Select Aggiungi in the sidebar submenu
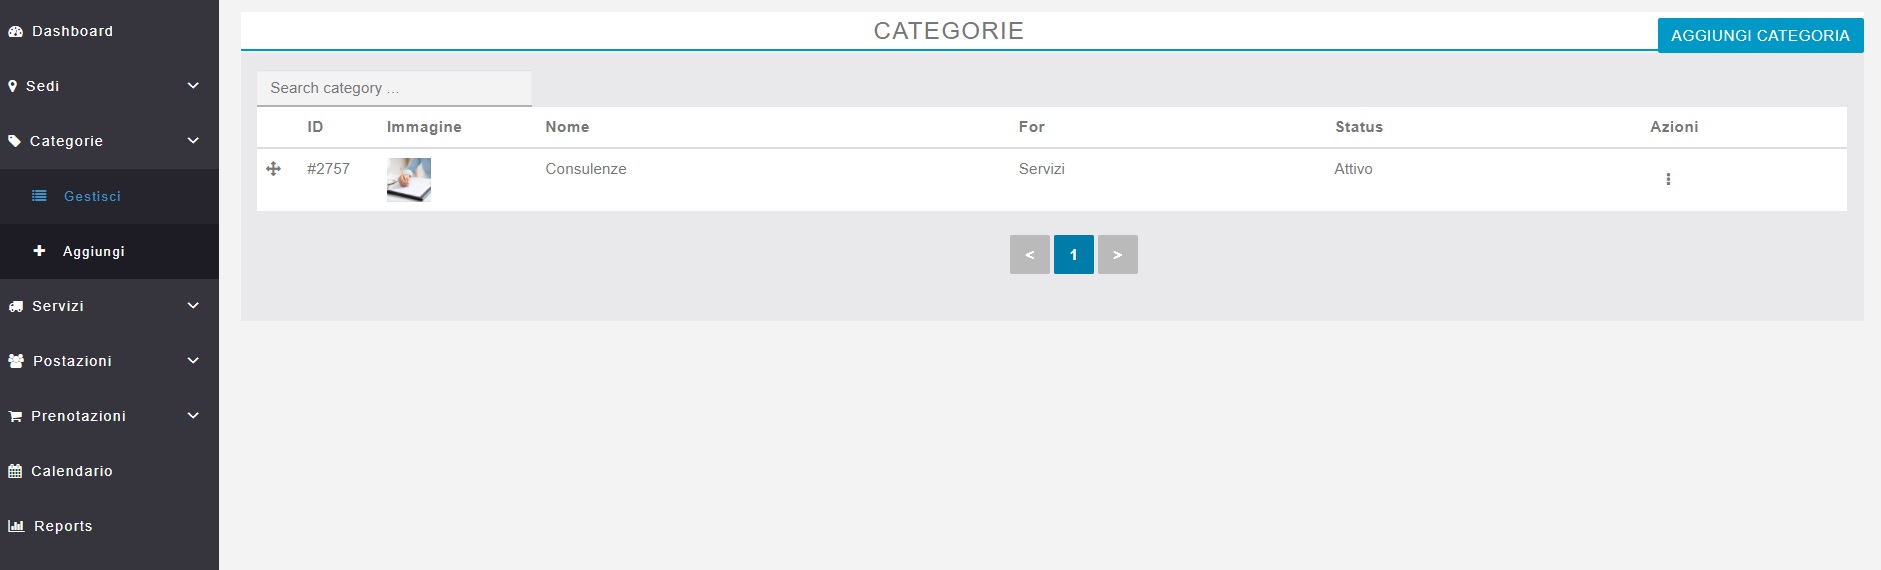The width and height of the screenshot is (1881, 570). pyautogui.click(x=93, y=252)
